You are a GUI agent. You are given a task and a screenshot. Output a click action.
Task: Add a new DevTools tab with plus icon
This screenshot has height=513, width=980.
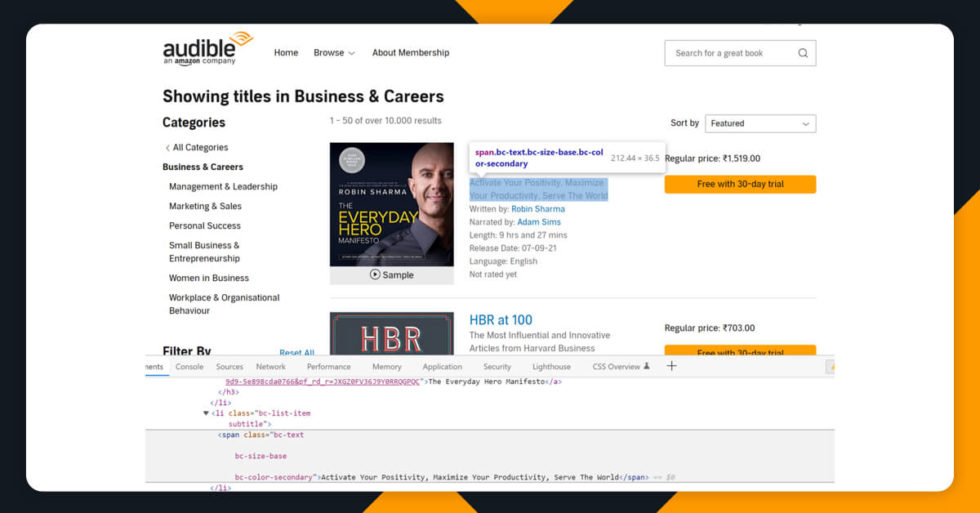coord(671,366)
